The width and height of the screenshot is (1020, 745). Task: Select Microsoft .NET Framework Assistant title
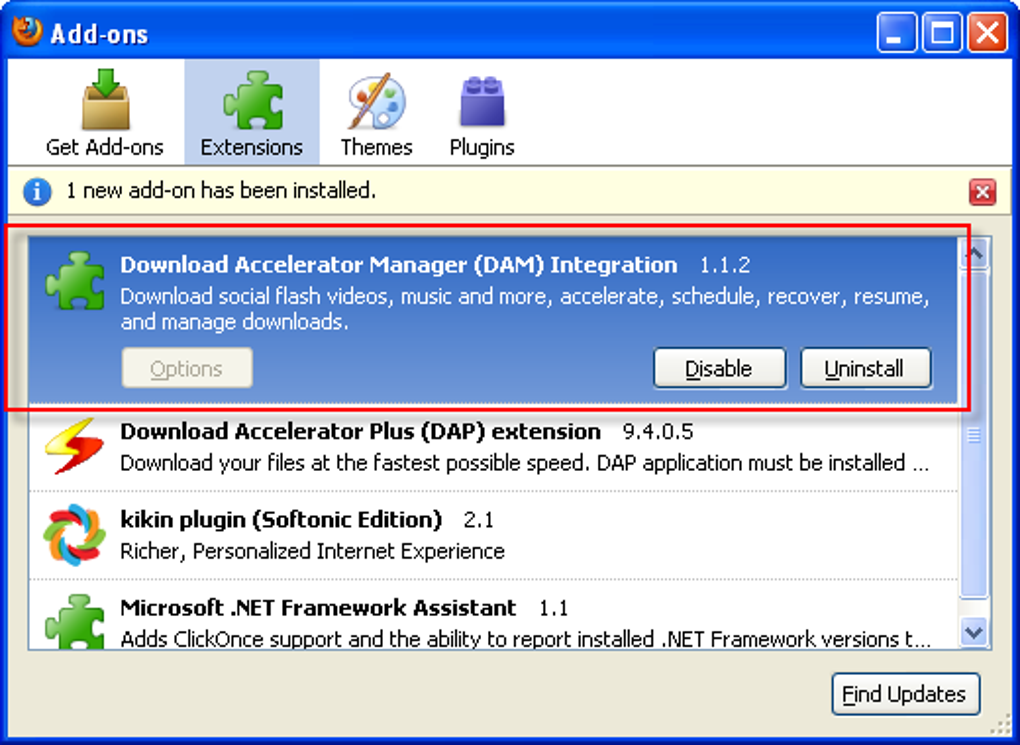point(318,608)
